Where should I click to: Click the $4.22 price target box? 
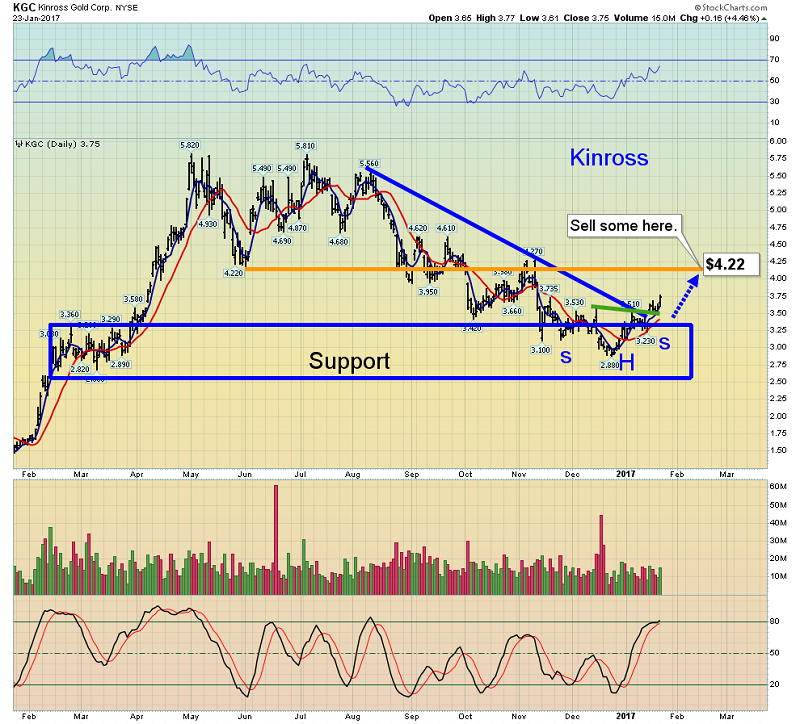731,264
